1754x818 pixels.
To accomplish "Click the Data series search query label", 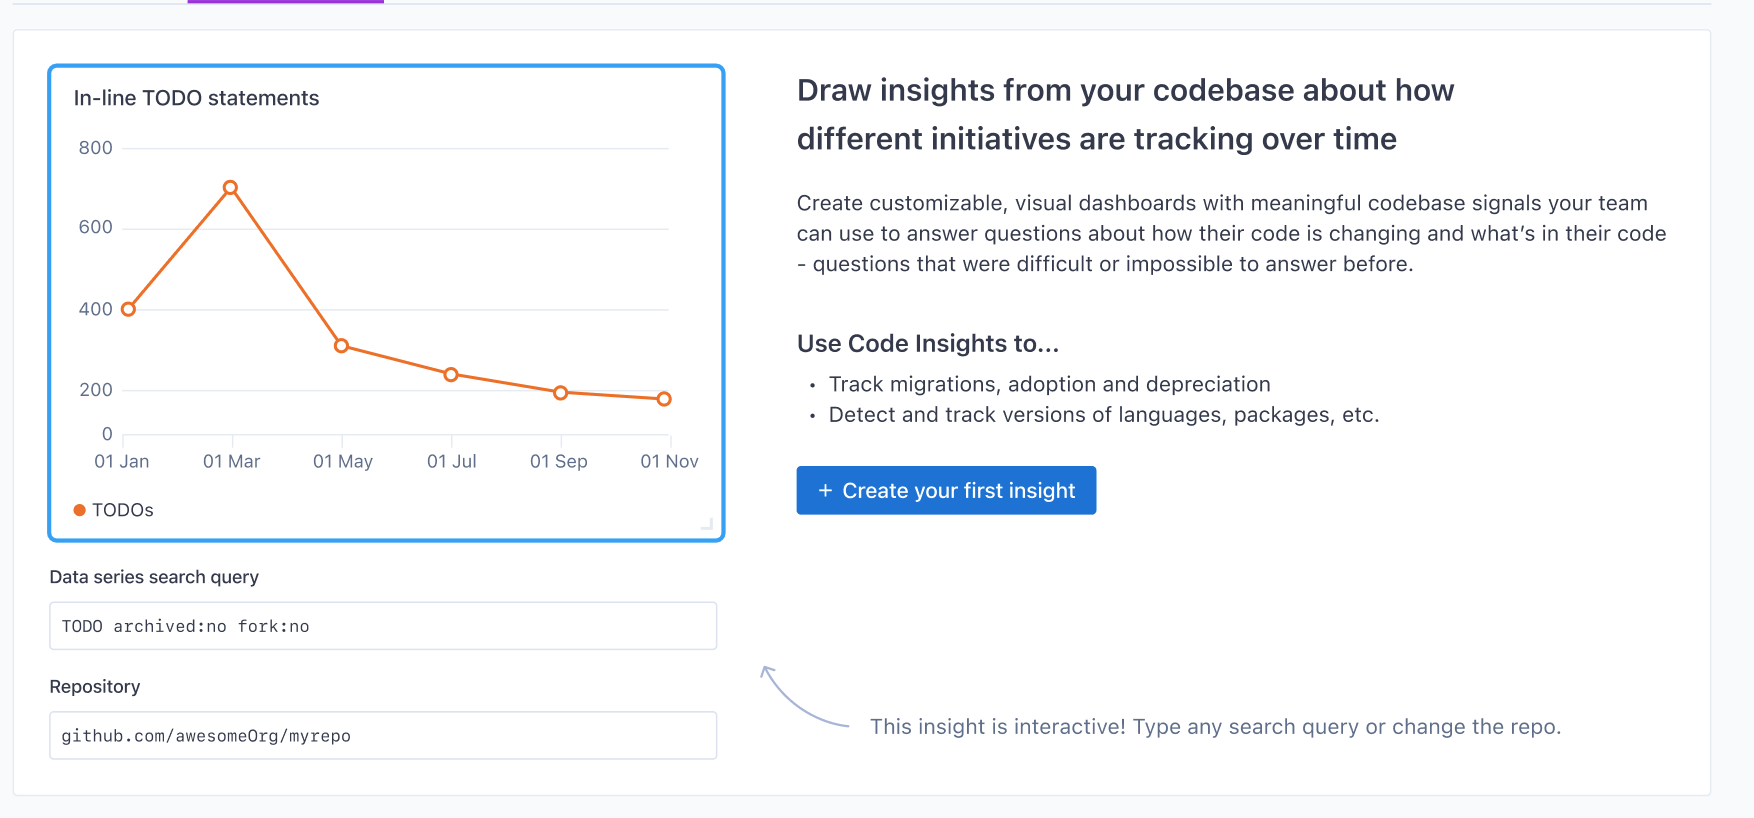I will (x=154, y=577).
